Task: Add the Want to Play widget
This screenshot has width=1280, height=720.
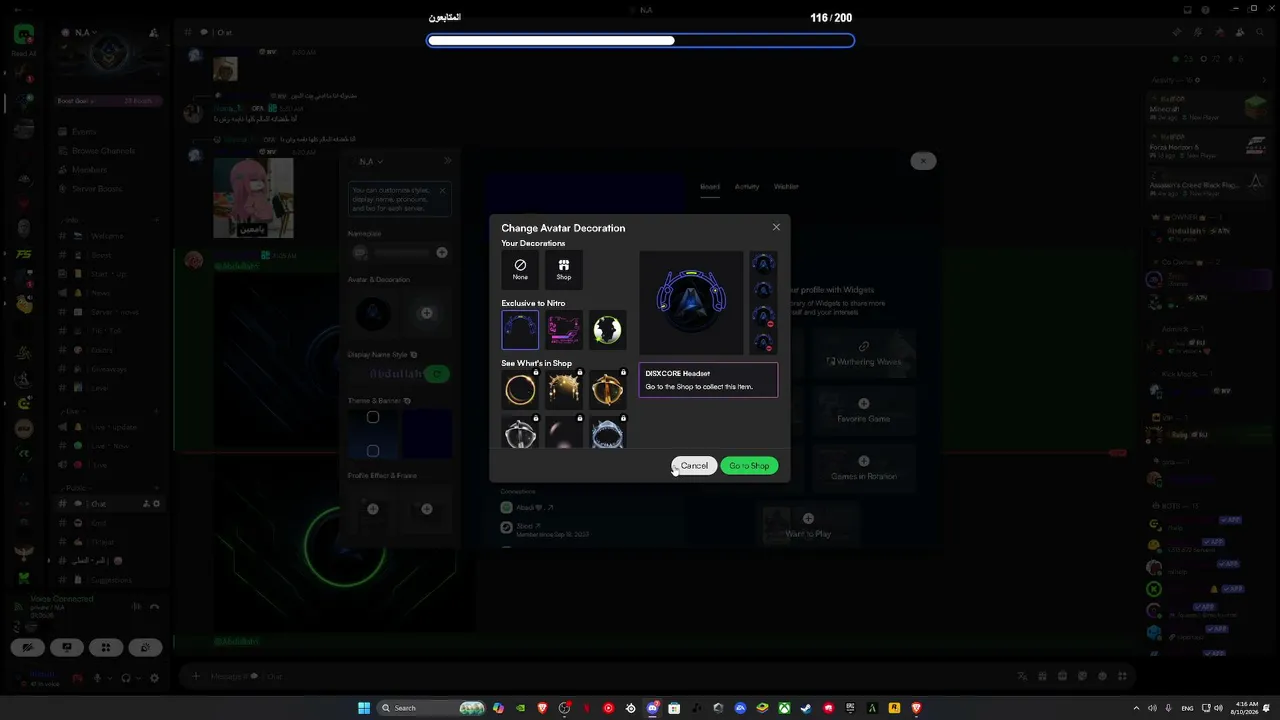Action: point(808,524)
